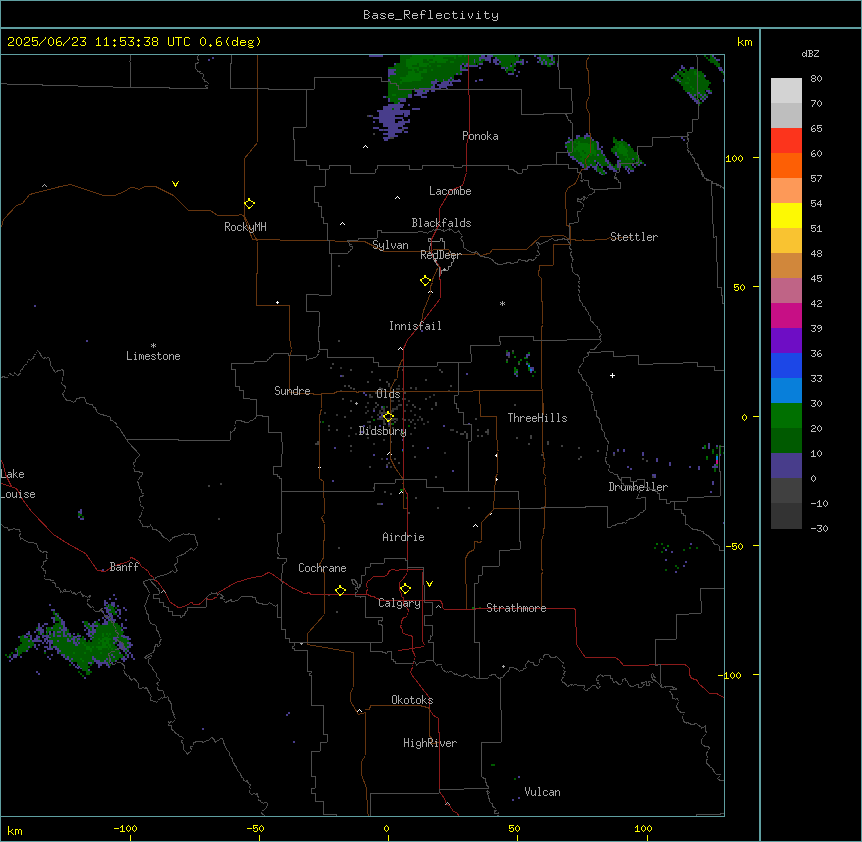The height and width of the screenshot is (842, 862).
Task: Click the yellow diamond marker near RockyMH
Action: pos(250,204)
